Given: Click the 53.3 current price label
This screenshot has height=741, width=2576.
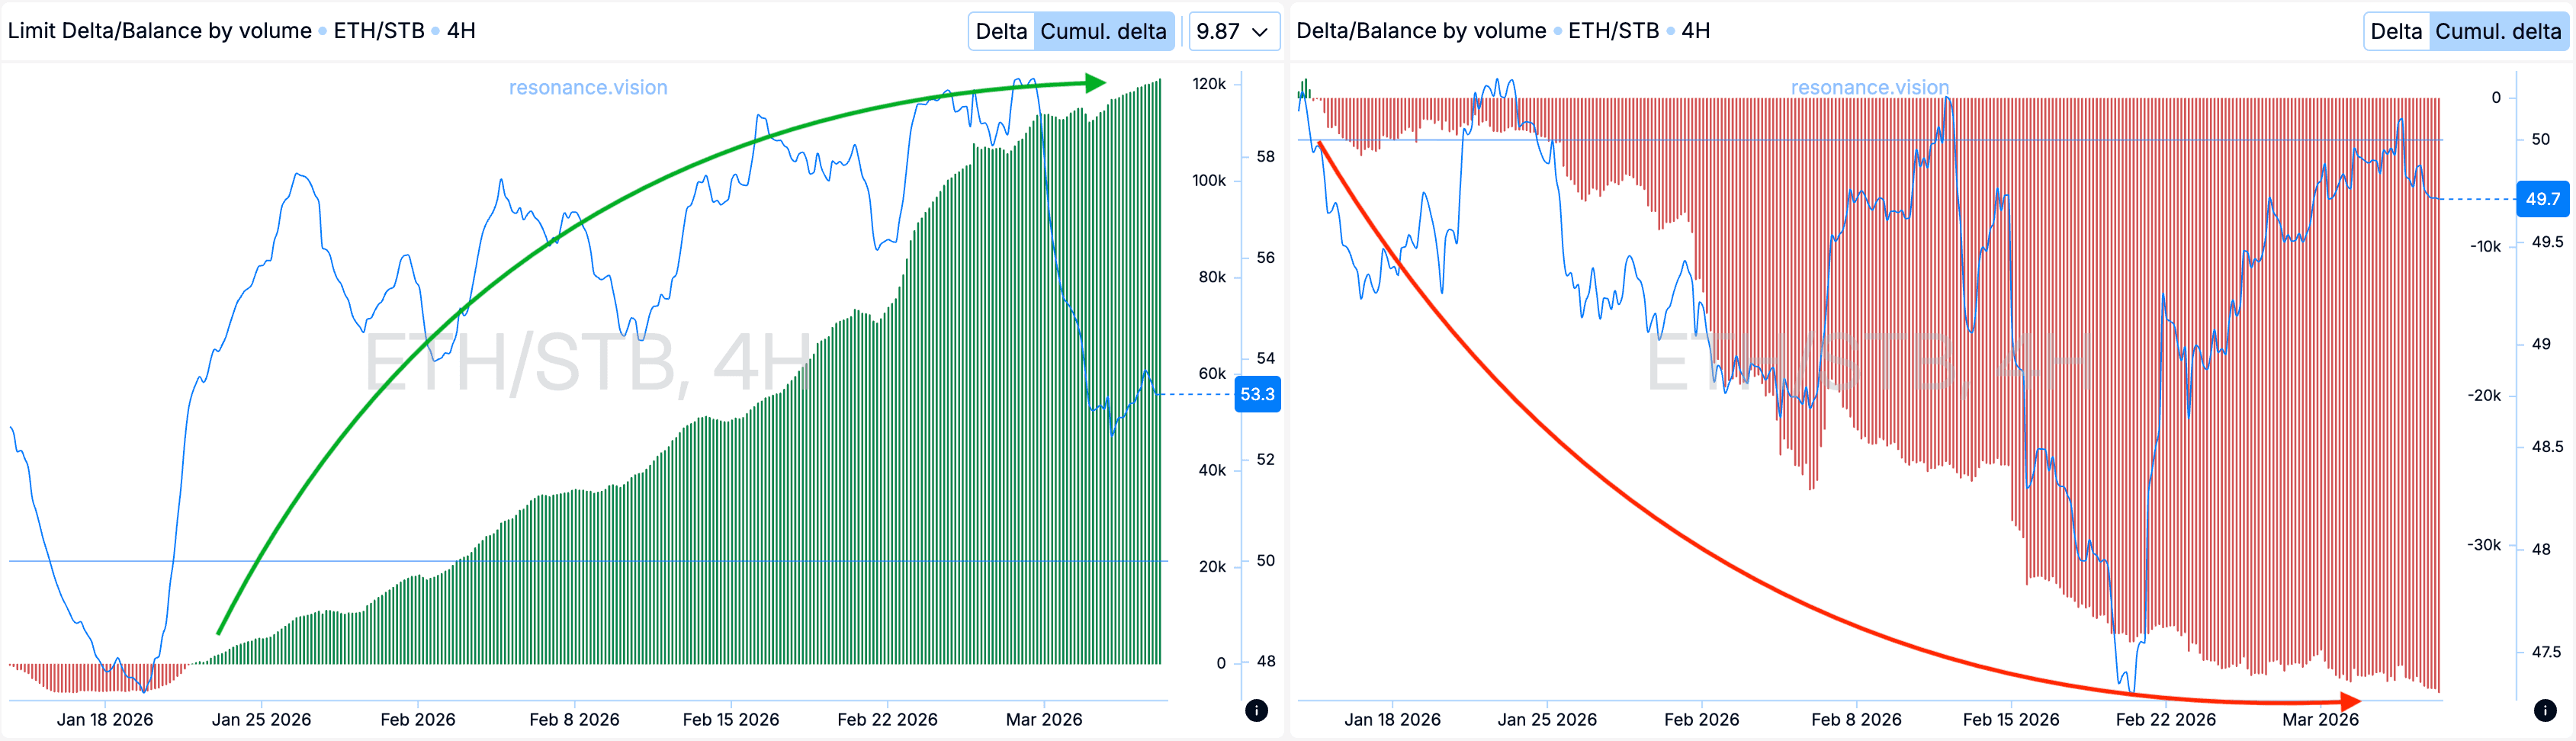Looking at the screenshot, I should click(1257, 394).
